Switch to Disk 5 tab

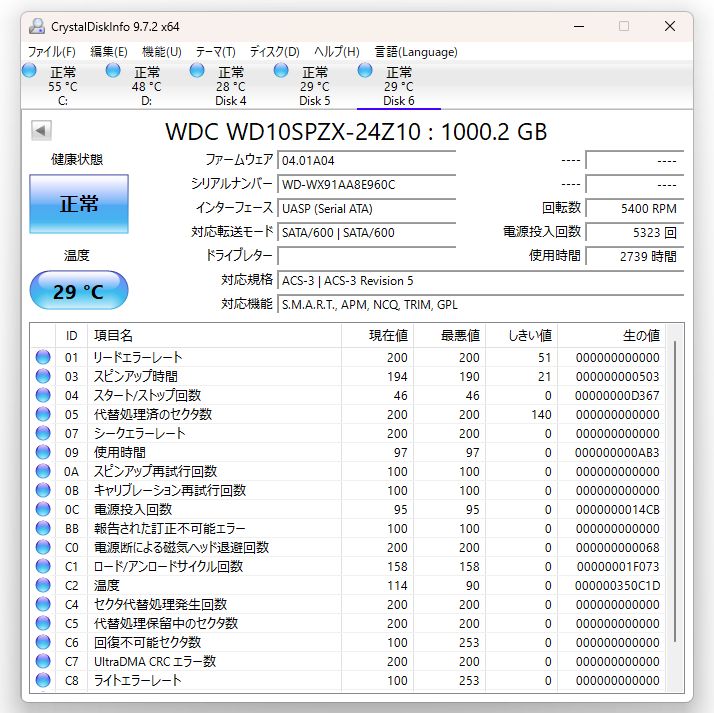coord(314,87)
